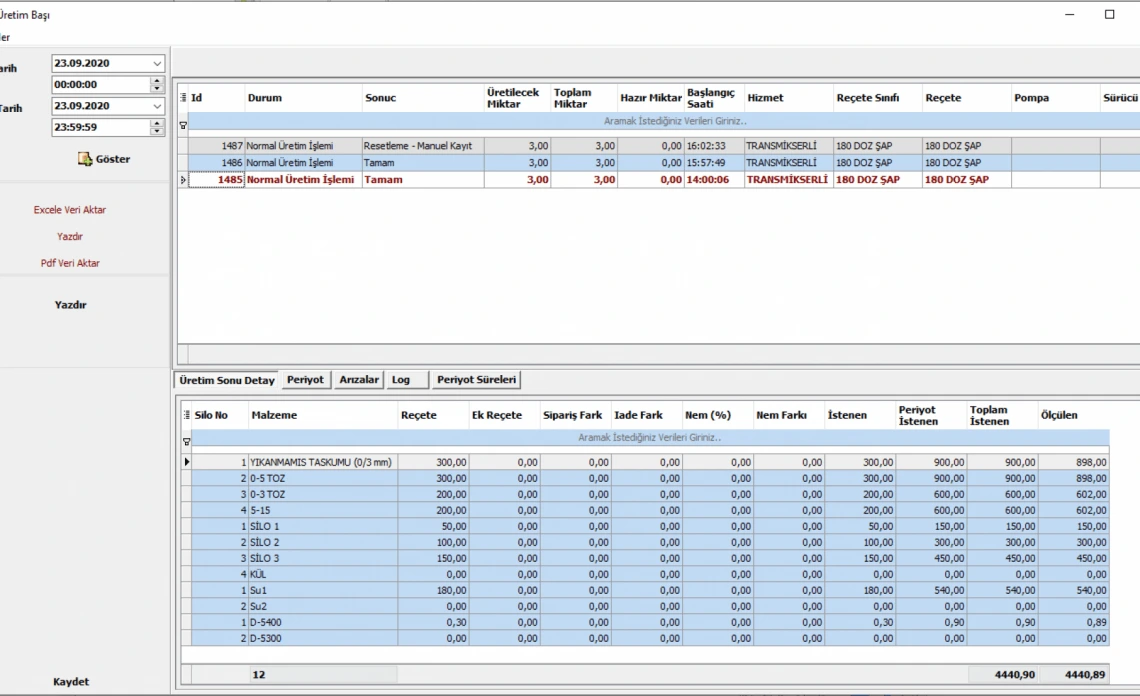Open the Arızalar tab
The height and width of the screenshot is (696, 1140).
coord(359,380)
